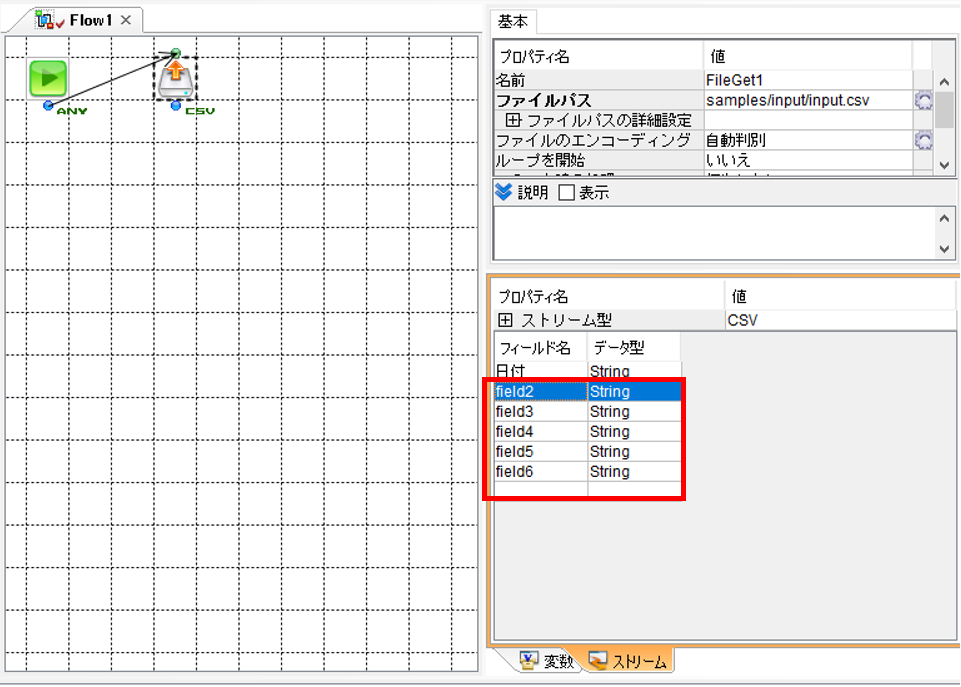Click String data type of field3
Viewport: 961px width, 687px height.
634,412
